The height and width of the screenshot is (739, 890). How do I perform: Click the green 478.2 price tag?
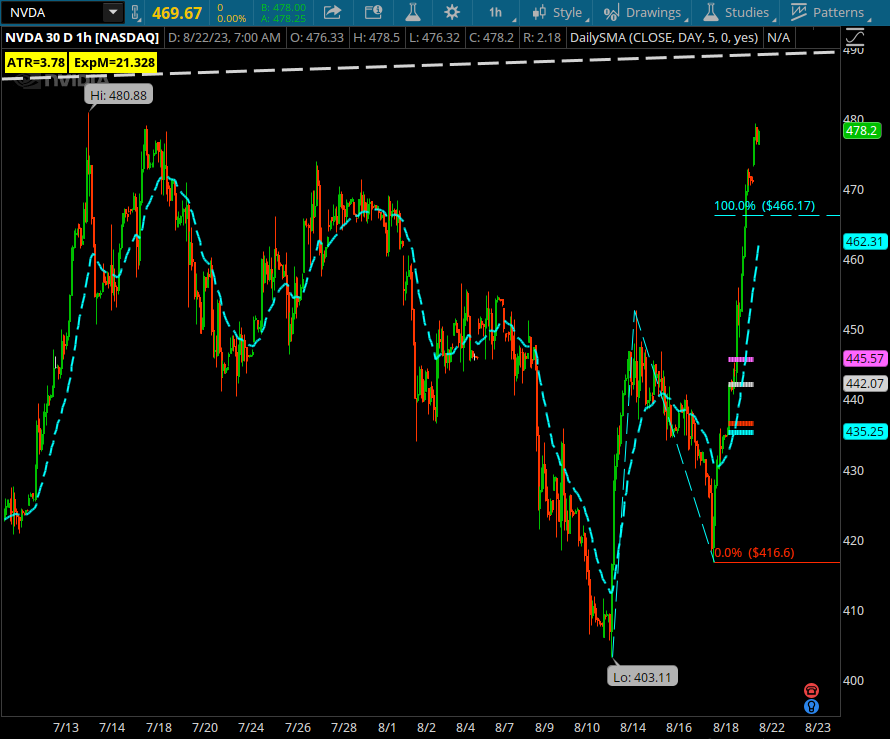862,131
